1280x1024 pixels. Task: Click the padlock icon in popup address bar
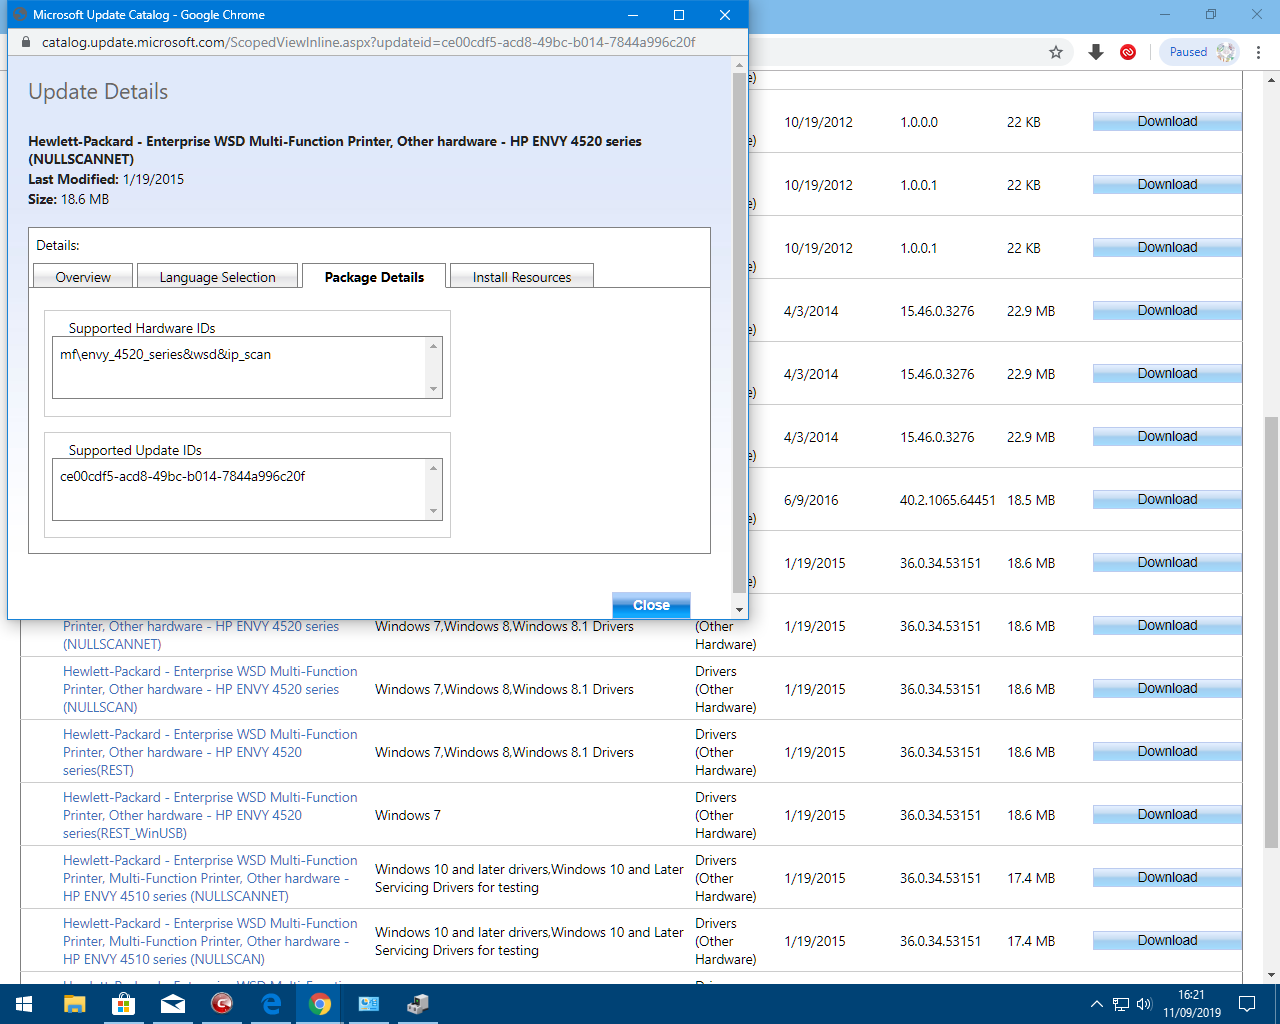pyautogui.click(x=26, y=42)
